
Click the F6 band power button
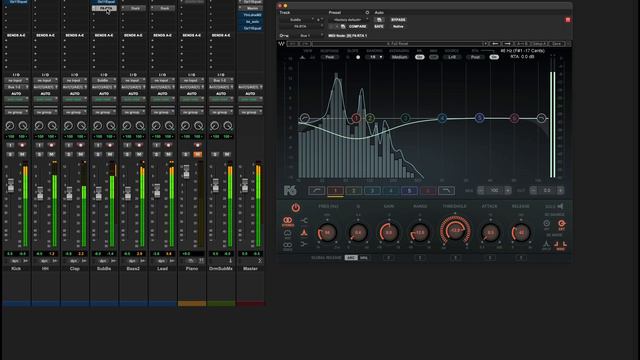tap(296, 208)
